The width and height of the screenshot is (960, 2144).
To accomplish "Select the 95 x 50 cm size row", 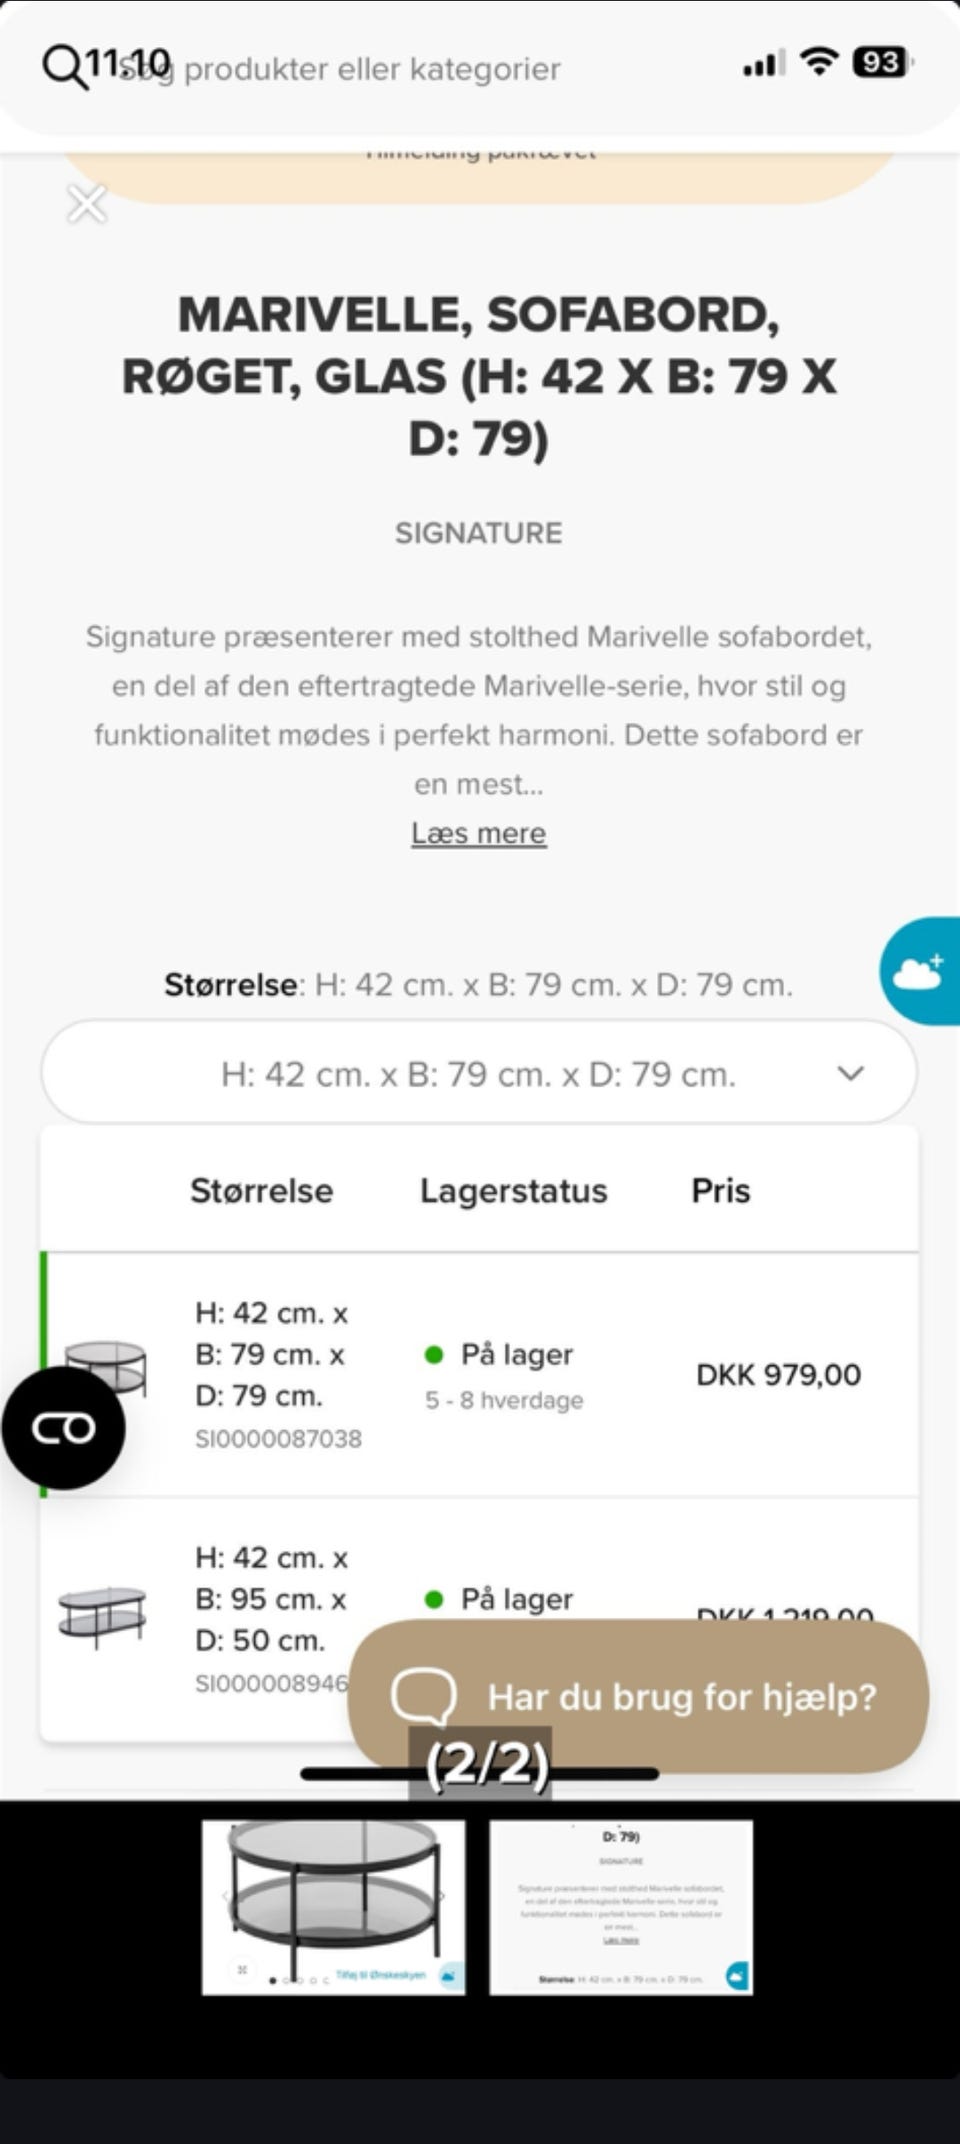I will [x=270, y=1599].
